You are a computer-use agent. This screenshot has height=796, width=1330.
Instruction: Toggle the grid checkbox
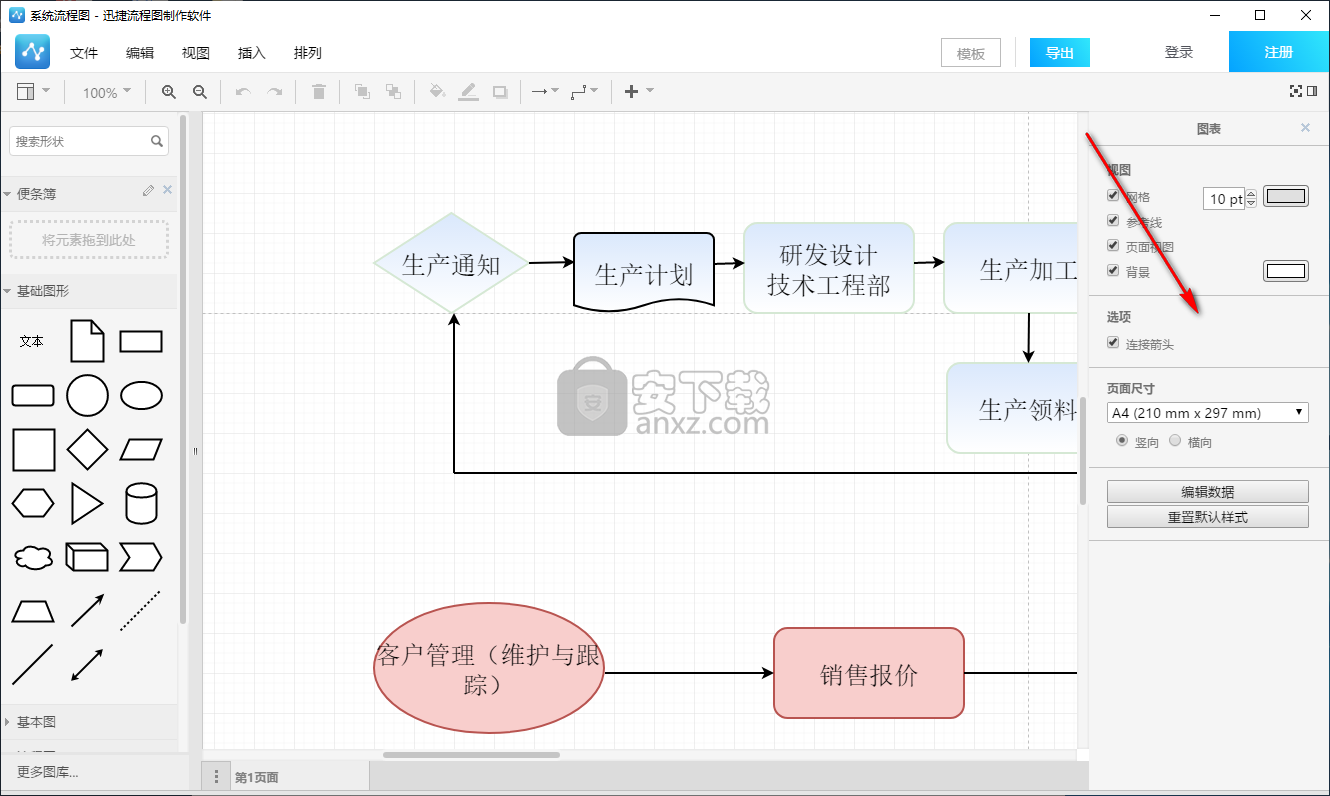[1113, 196]
